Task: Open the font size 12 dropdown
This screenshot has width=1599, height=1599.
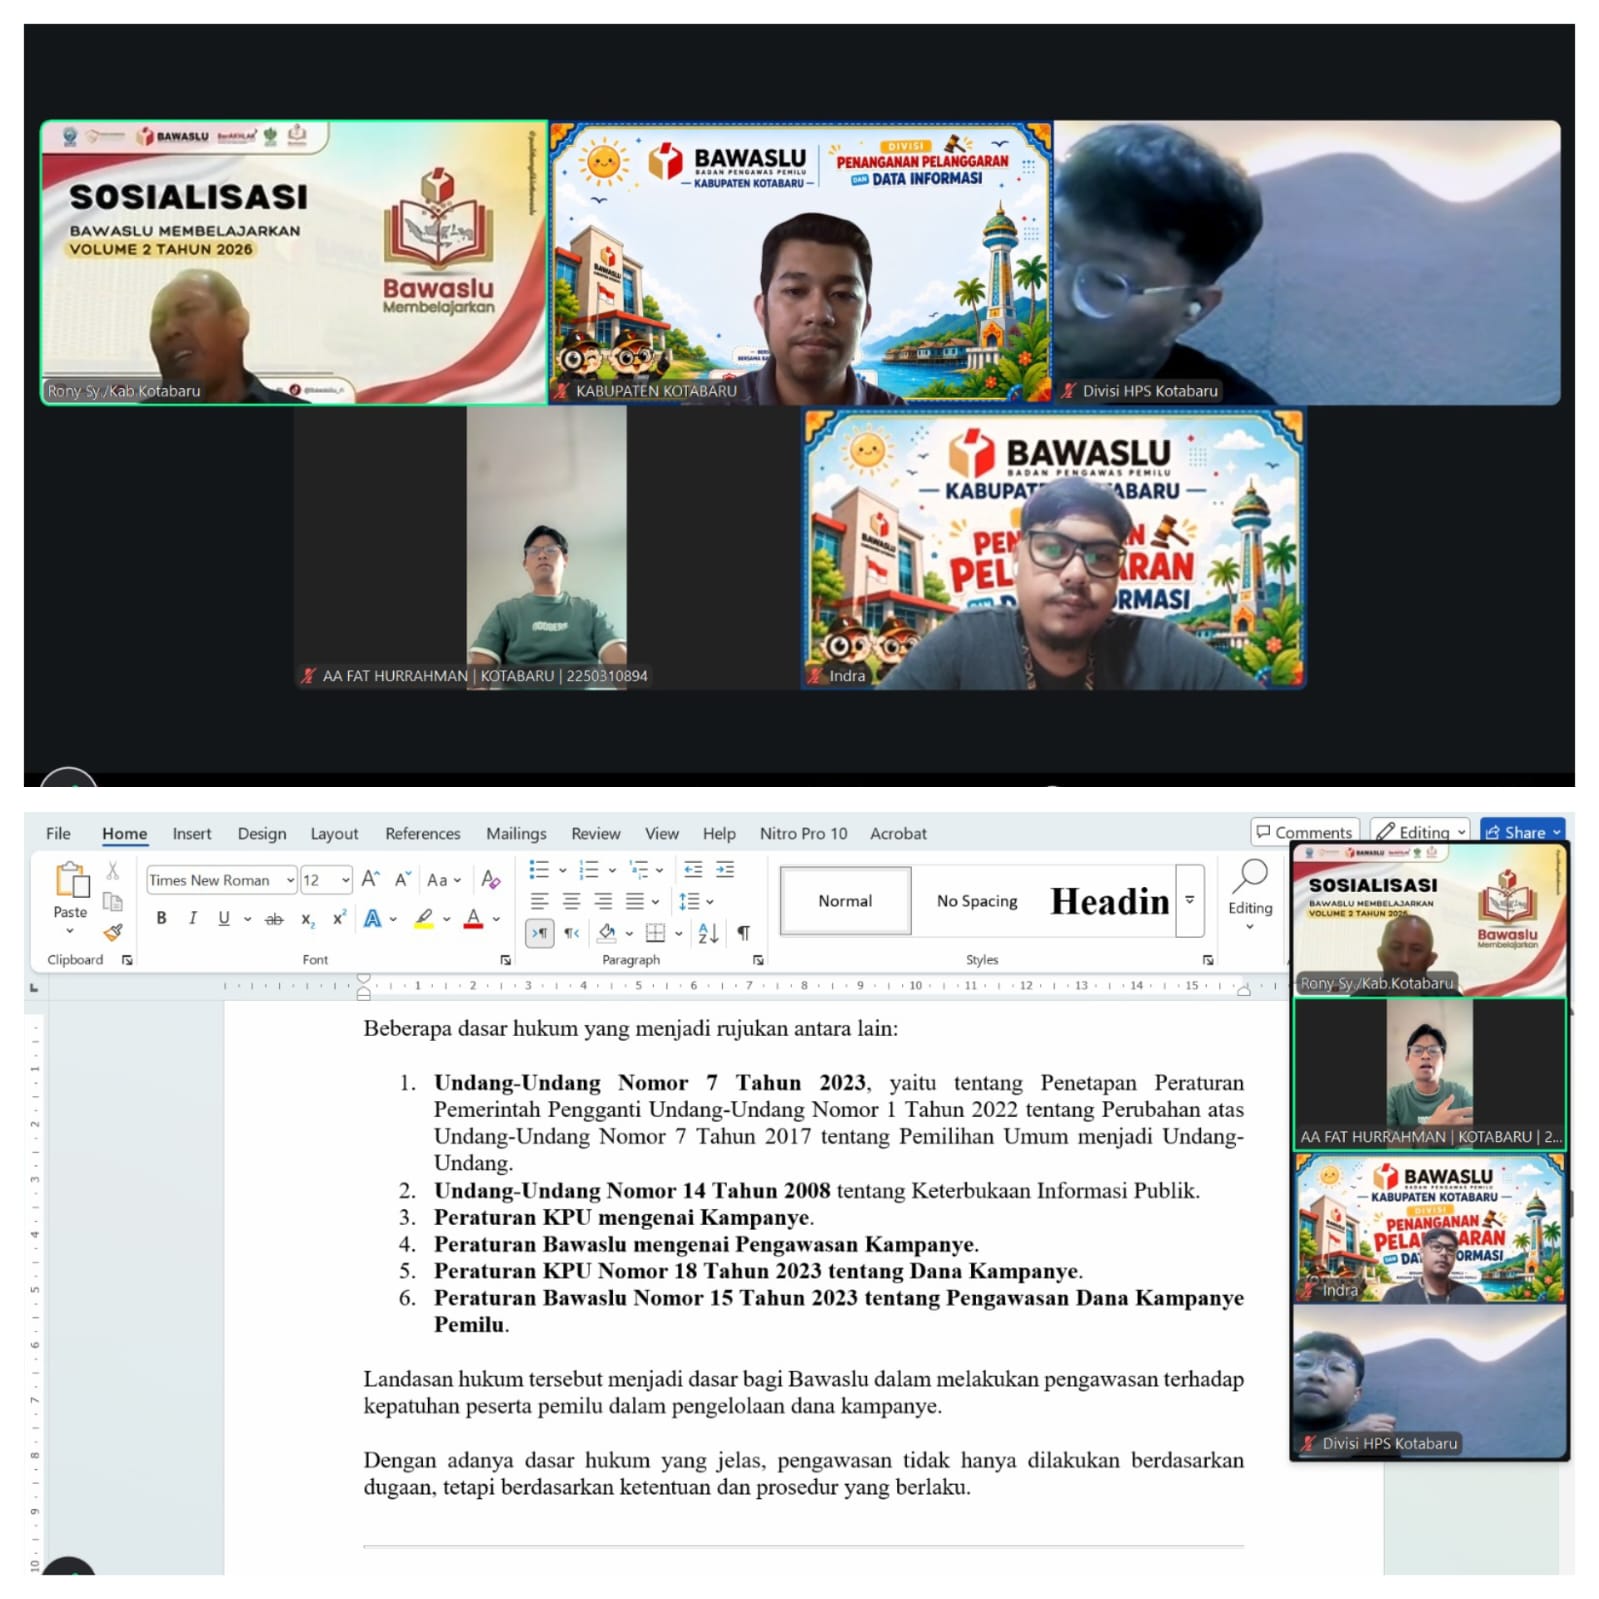Action: coord(345,880)
